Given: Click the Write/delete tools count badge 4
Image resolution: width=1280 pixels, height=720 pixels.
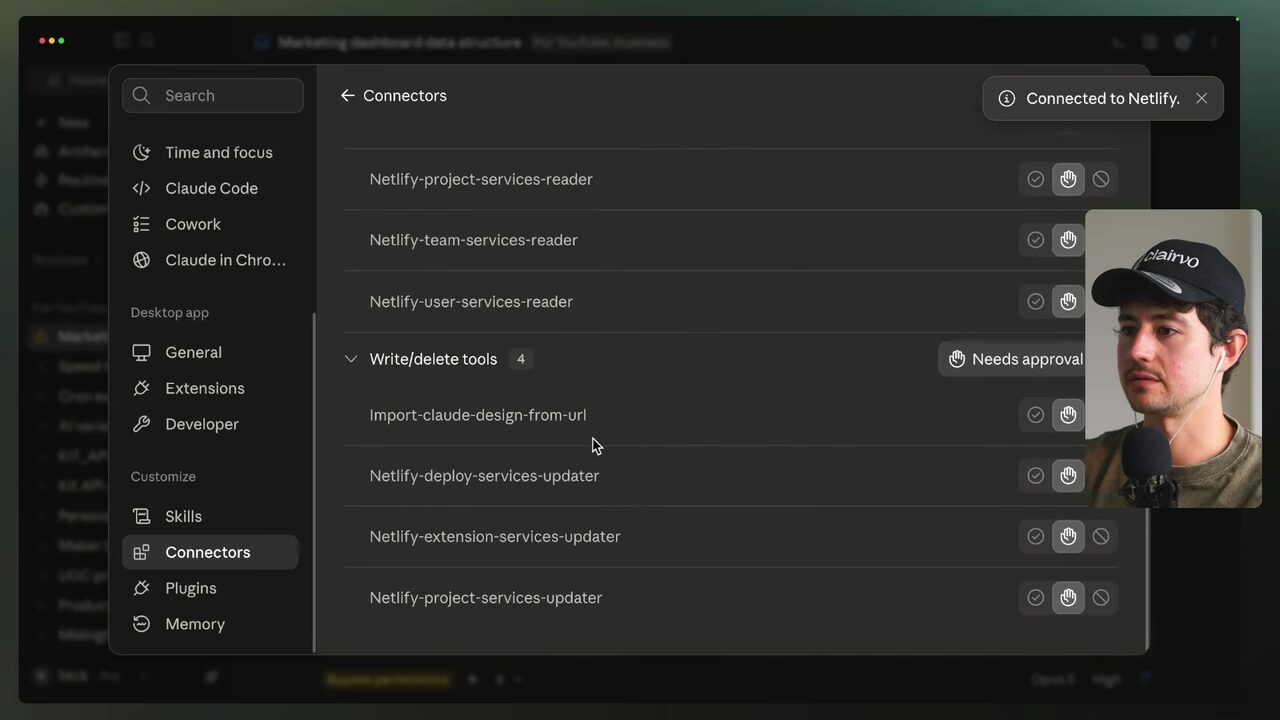Looking at the screenshot, I should pyautogui.click(x=520, y=359).
